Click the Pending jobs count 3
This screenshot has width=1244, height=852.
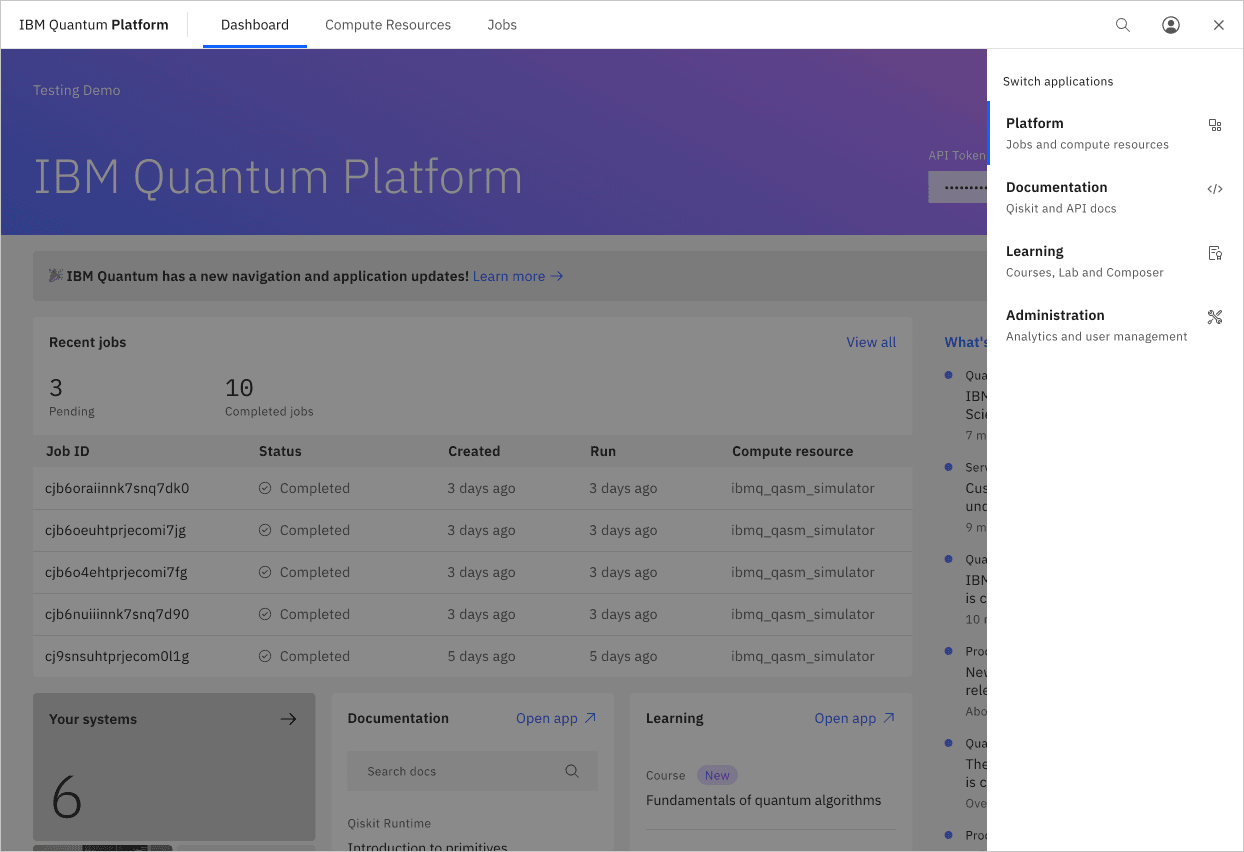coord(56,387)
